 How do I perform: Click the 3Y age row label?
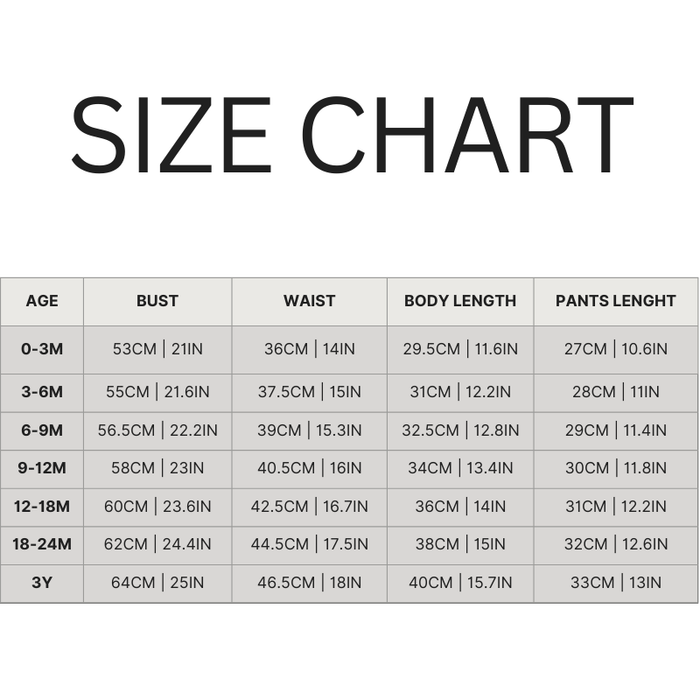tap(42, 583)
